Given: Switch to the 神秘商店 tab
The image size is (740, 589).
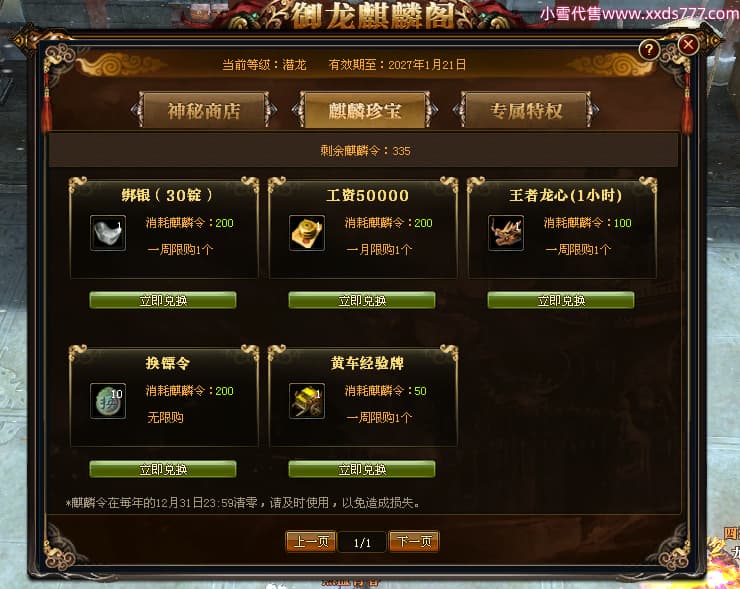Looking at the screenshot, I should click(204, 110).
